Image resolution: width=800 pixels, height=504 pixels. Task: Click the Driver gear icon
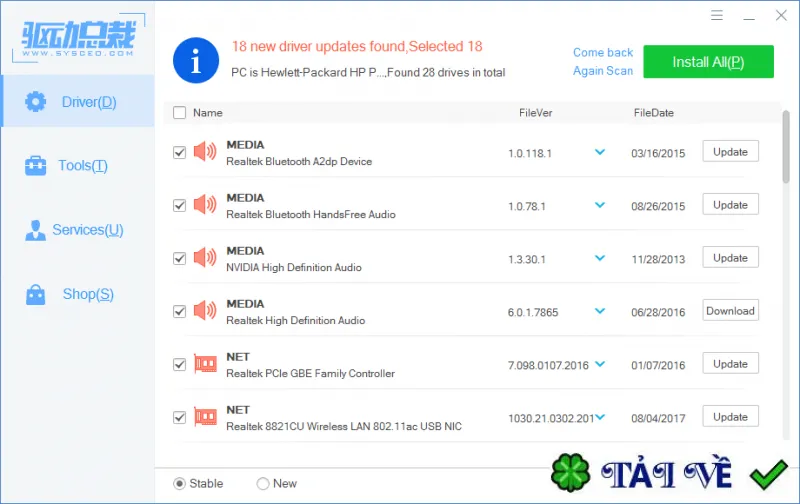(36, 102)
